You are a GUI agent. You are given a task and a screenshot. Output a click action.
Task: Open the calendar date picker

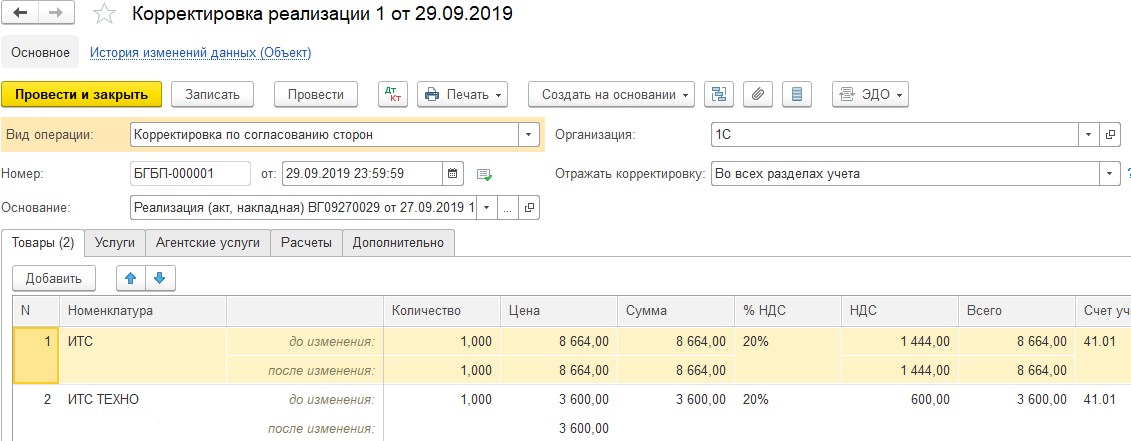pos(453,174)
